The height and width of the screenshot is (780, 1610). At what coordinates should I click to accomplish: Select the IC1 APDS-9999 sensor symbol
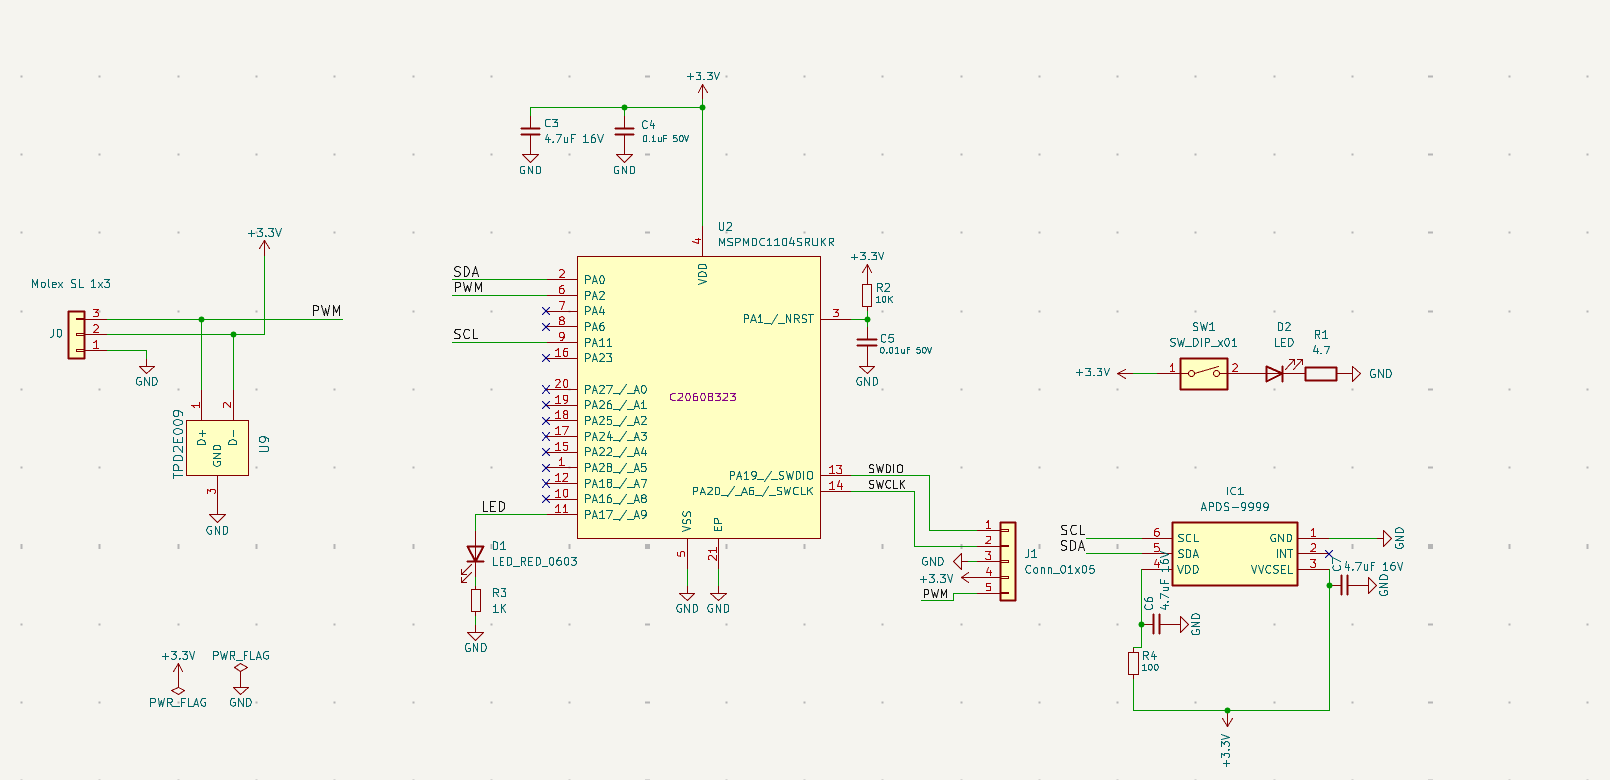pos(1235,554)
